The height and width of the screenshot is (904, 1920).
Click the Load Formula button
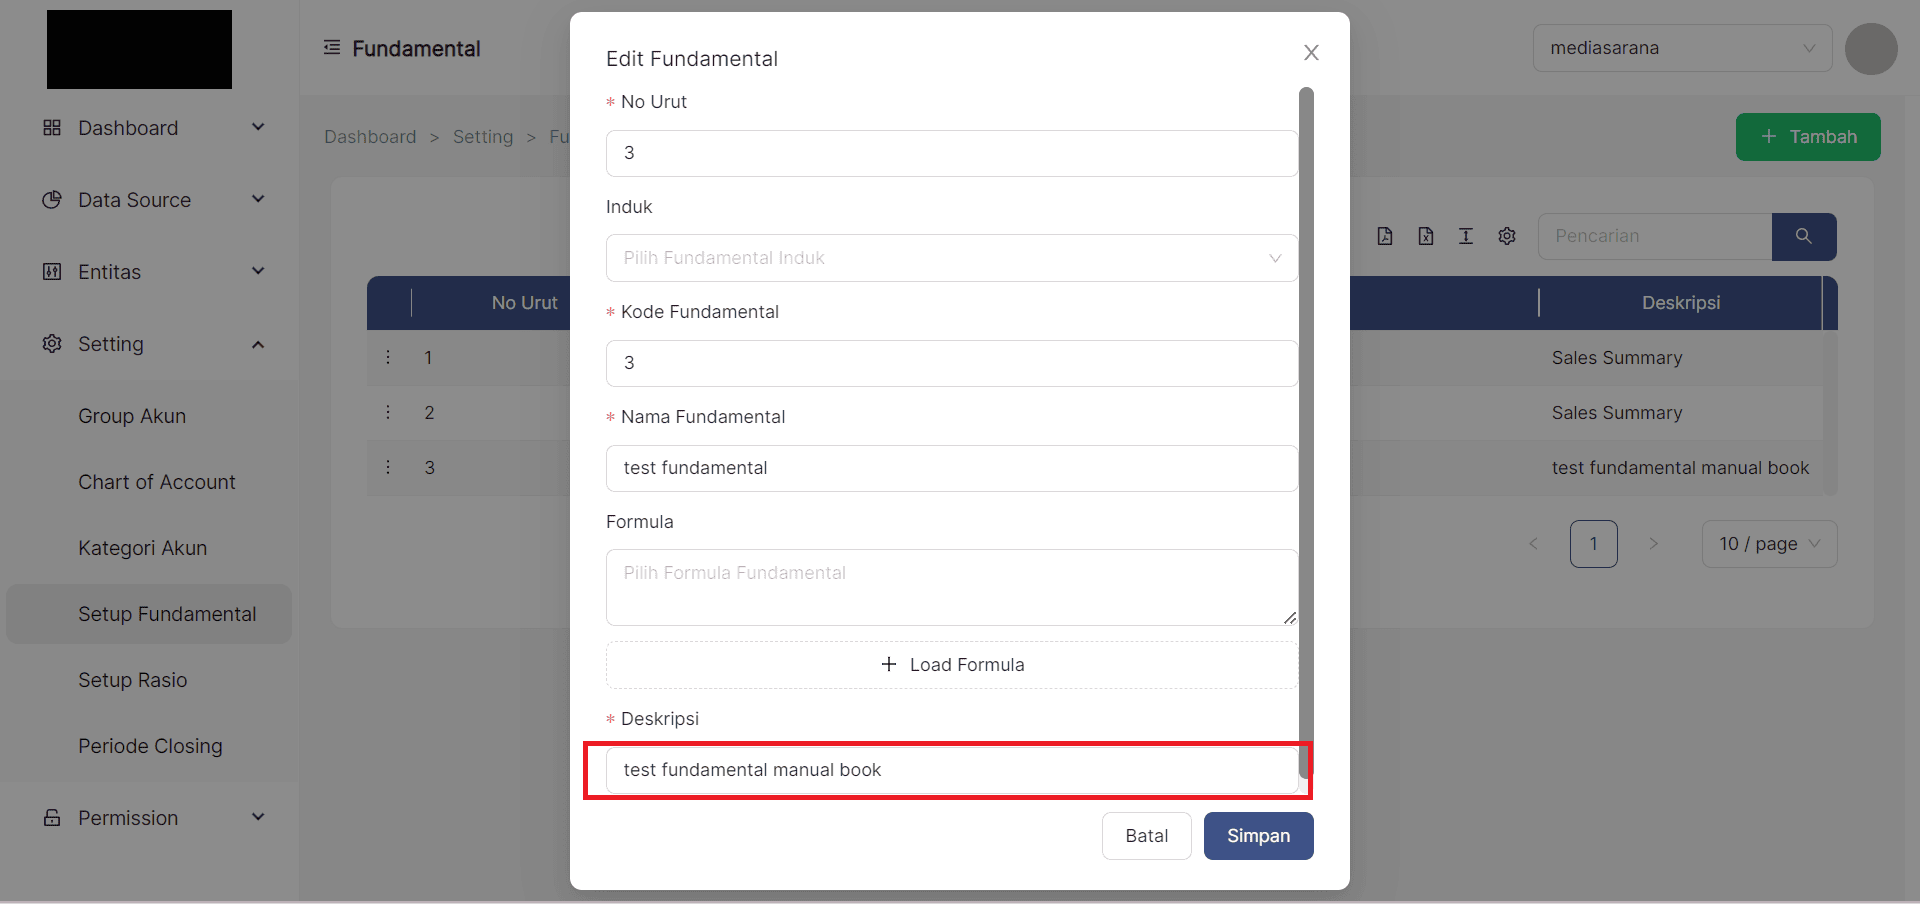[951, 665]
